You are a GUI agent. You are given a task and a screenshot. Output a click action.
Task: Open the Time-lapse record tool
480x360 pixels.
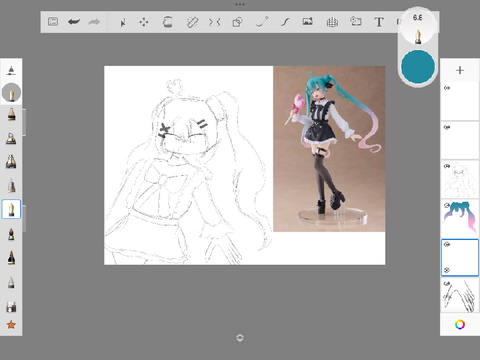[x=356, y=22]
